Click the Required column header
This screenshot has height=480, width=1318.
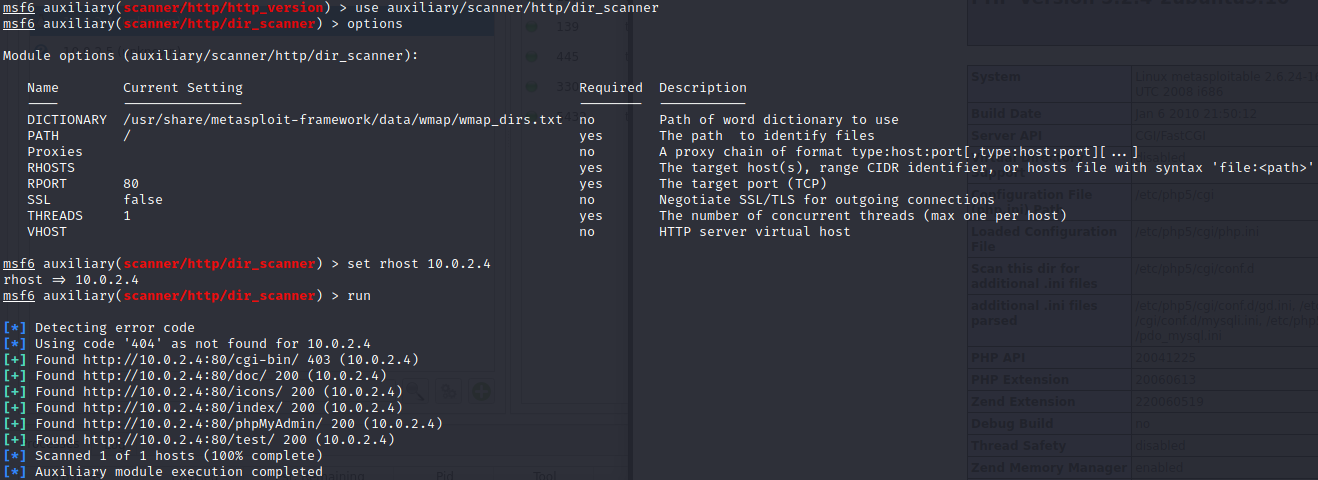pyautogui.click(x=610, y=88)
